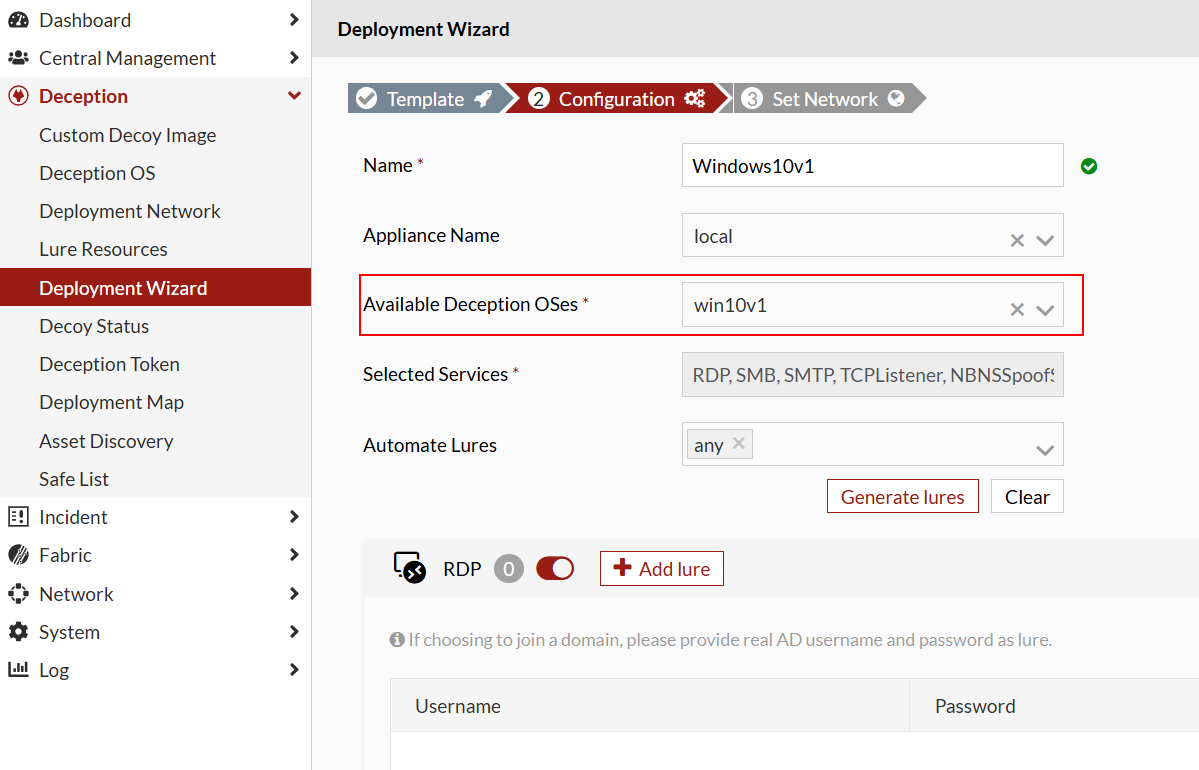Open the Automate Lures dropdown arrow

(1045, 450)
